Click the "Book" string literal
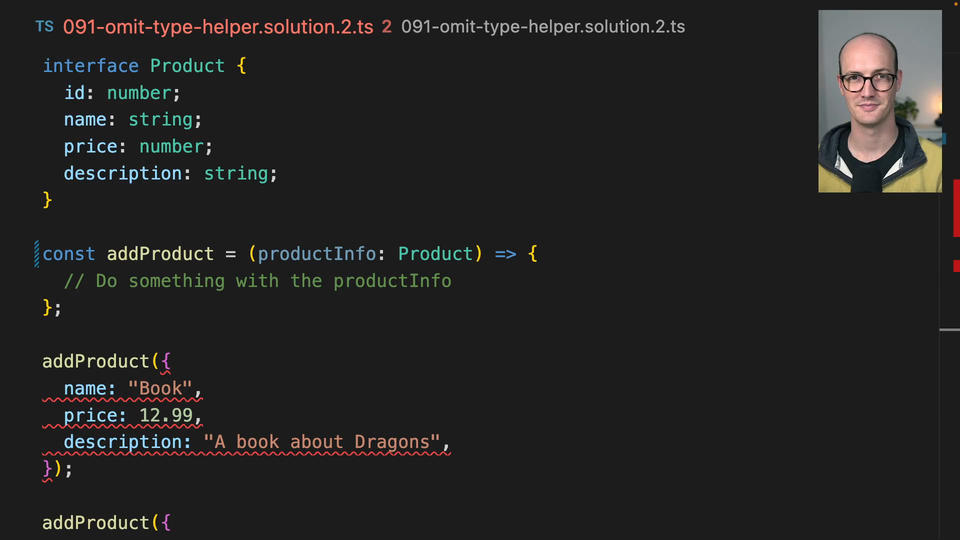Viewport: 960px width, 540px height. [x=160, y=389]
